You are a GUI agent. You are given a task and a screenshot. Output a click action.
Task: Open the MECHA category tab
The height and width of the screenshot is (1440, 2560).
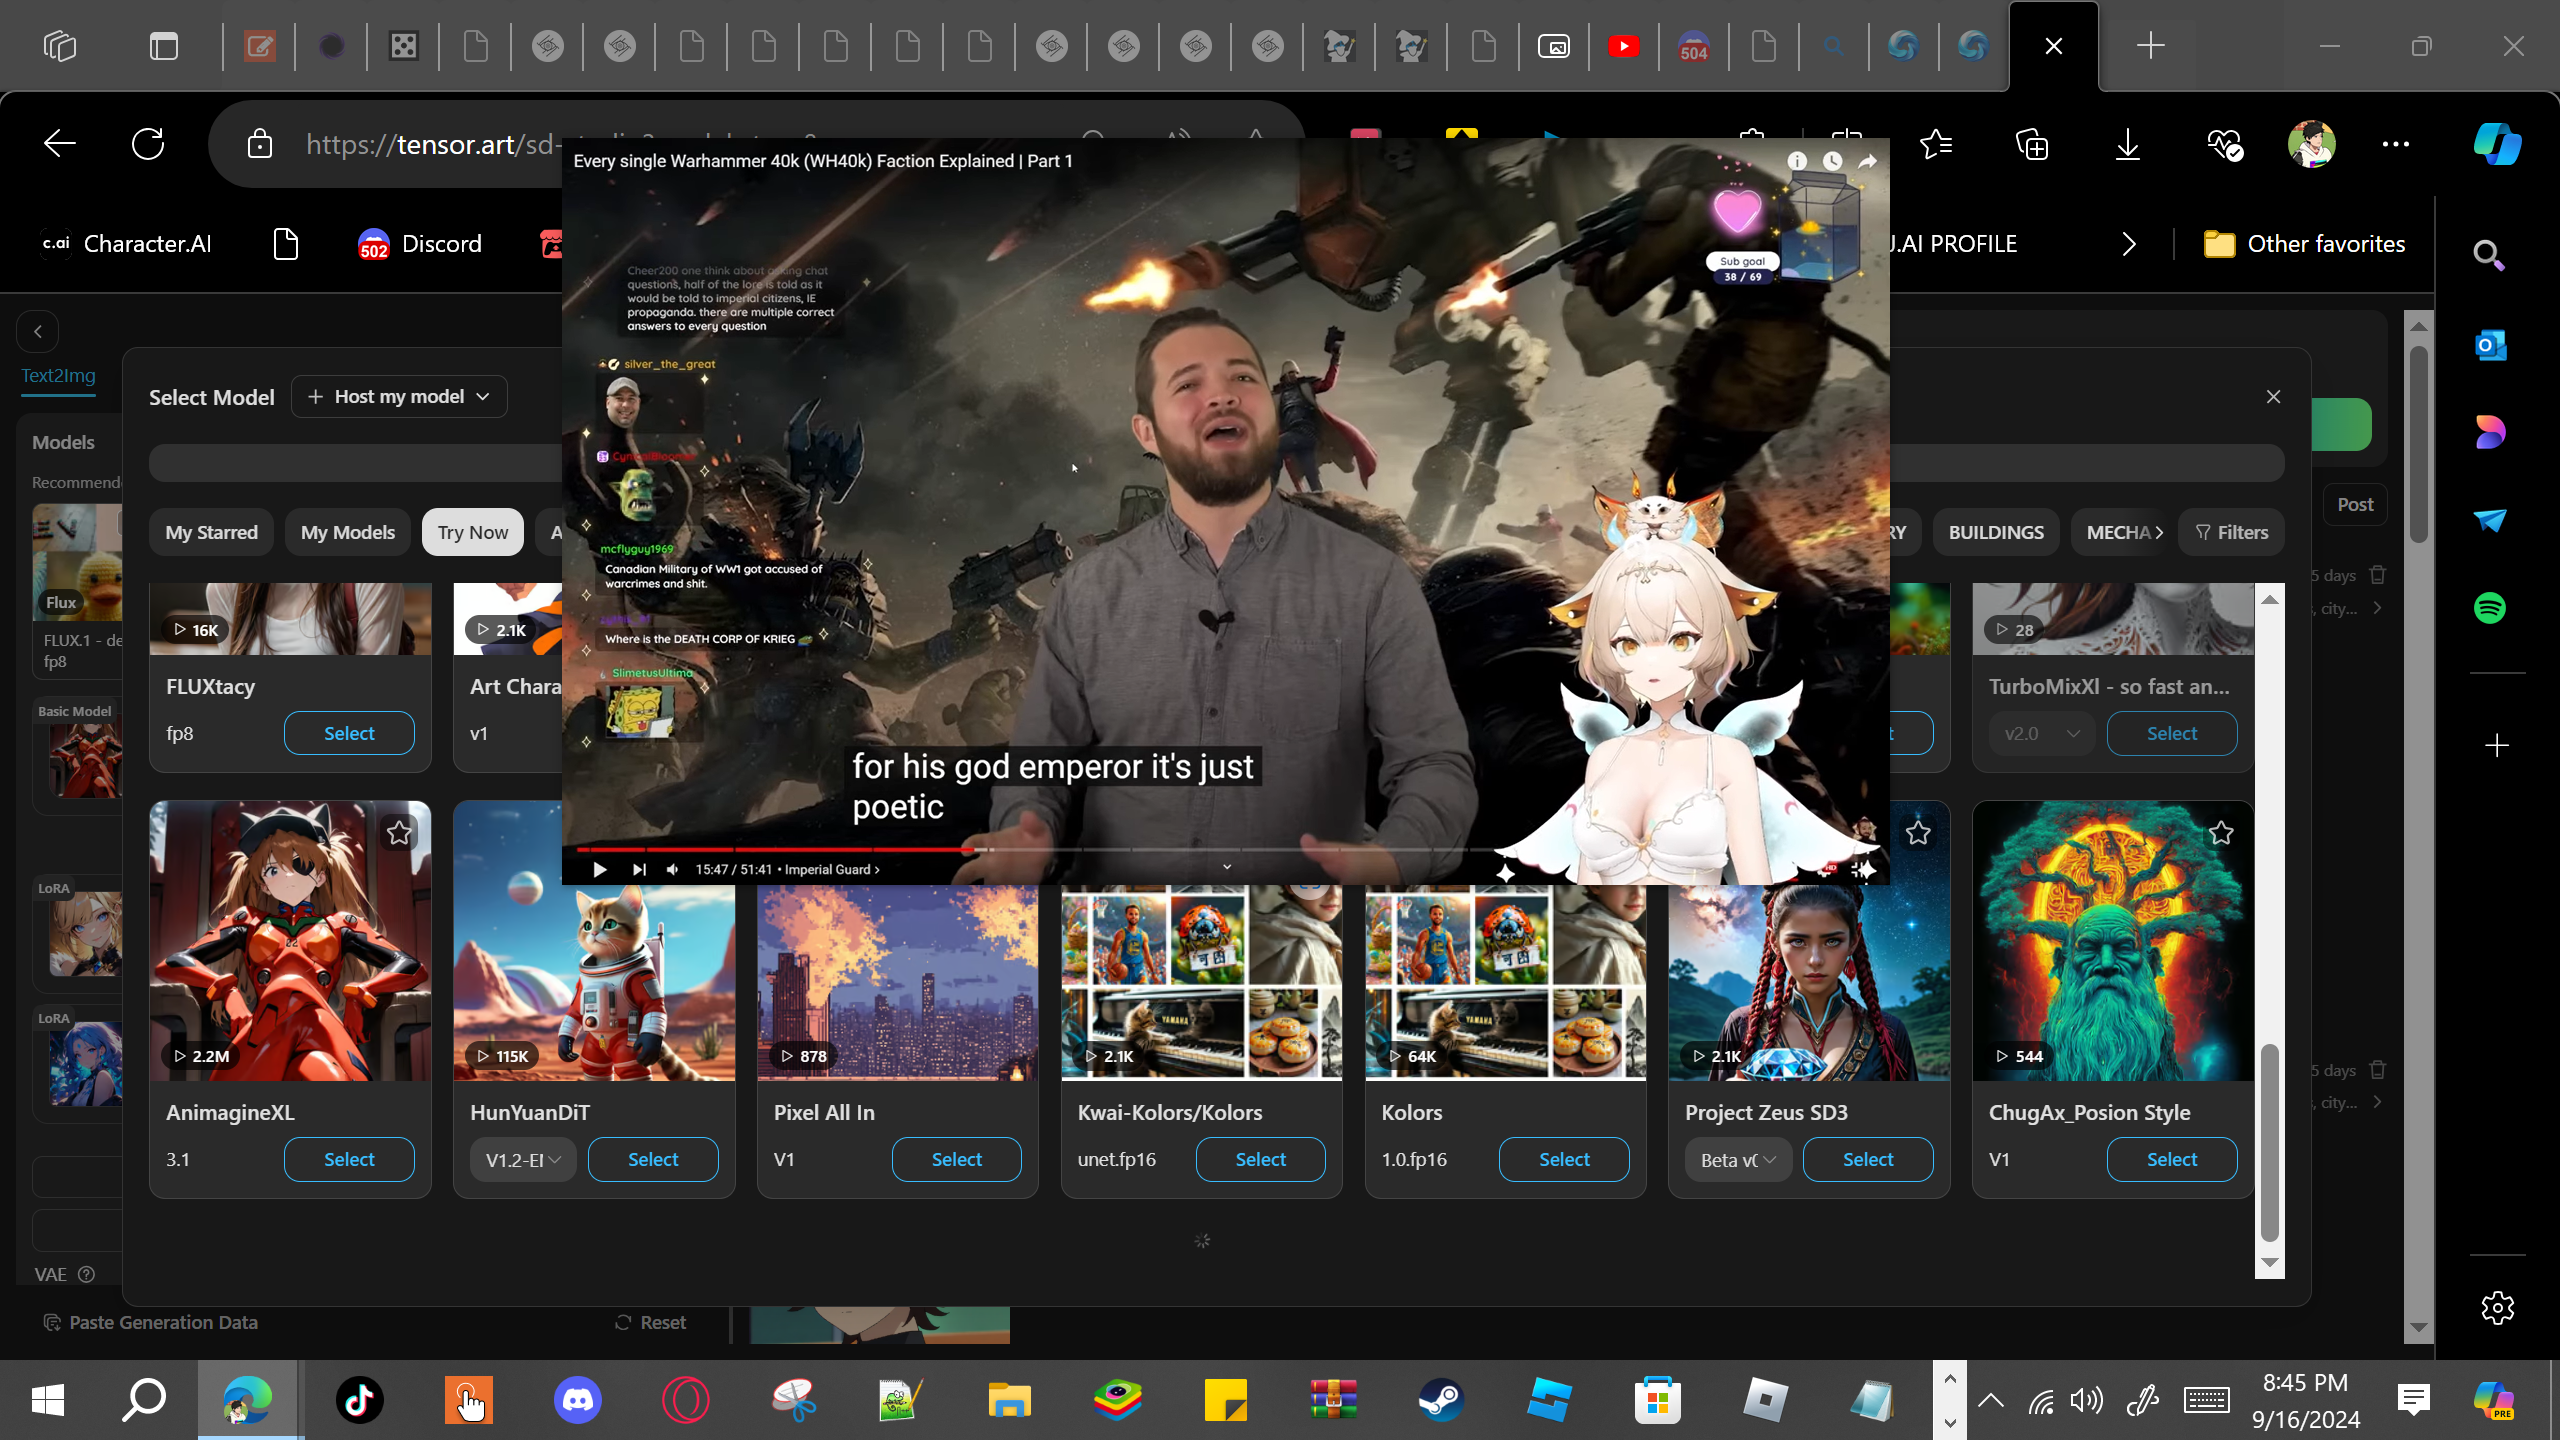pos(2118,532)
